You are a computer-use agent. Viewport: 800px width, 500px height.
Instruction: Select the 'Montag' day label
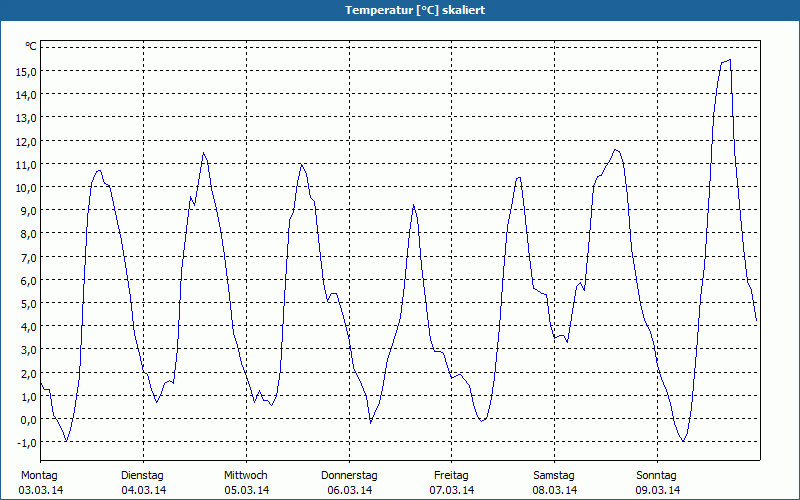coord(39,476)
